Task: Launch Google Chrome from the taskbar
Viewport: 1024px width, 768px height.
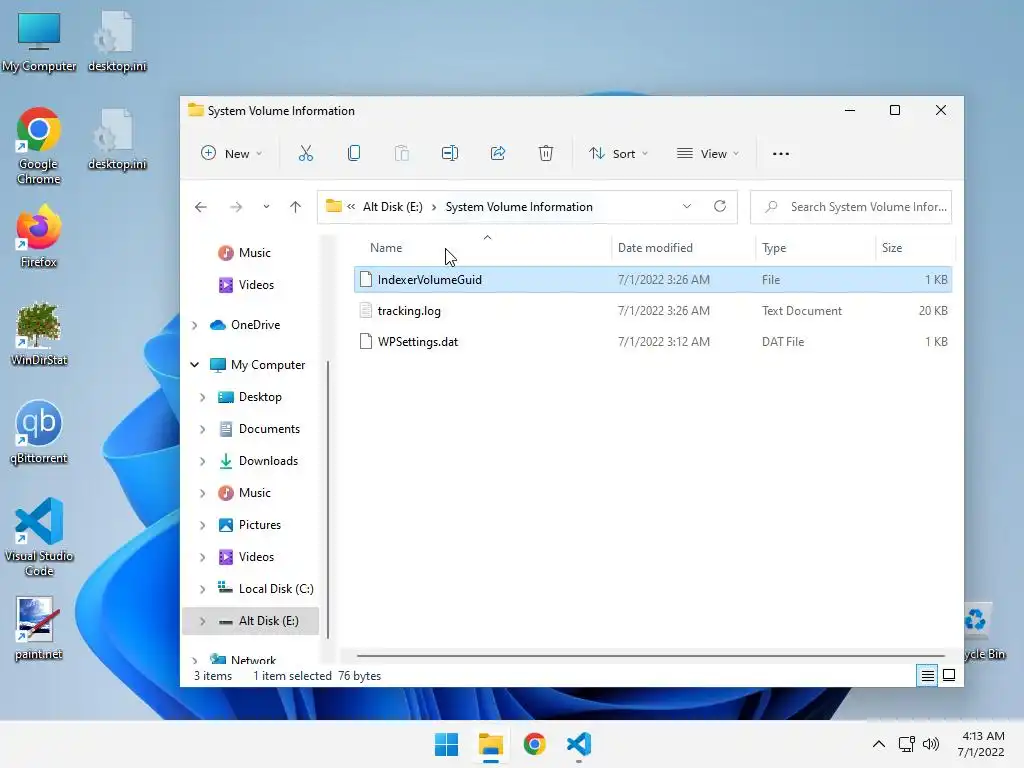Action: click(x=534, y=744)
